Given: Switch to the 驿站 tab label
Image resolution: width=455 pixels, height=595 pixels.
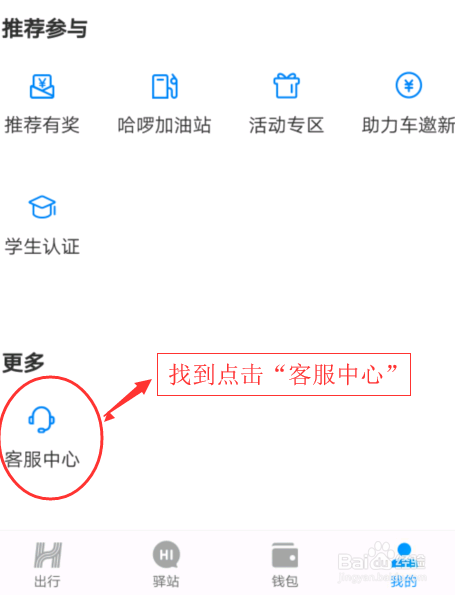Looking at the screenshot, I should point(166,581).
